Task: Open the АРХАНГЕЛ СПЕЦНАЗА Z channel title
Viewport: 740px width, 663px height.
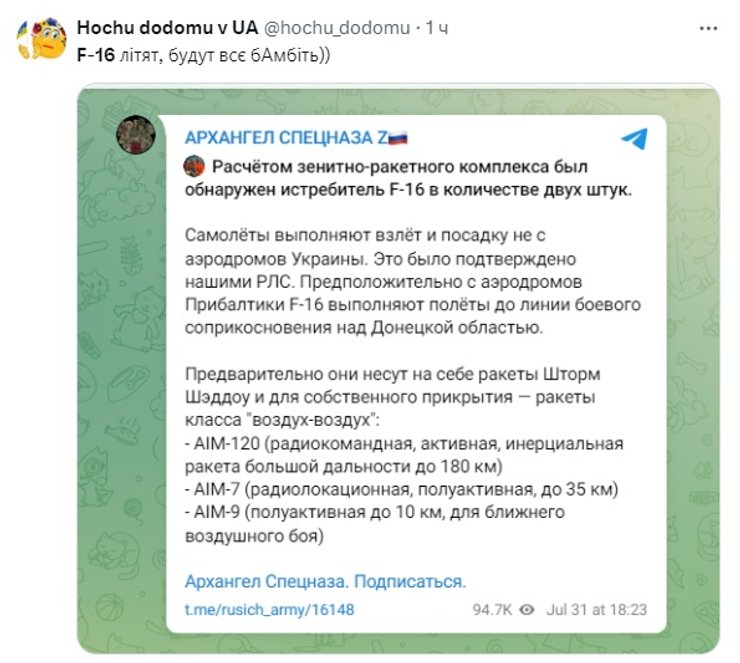Action: click(286, 138)
